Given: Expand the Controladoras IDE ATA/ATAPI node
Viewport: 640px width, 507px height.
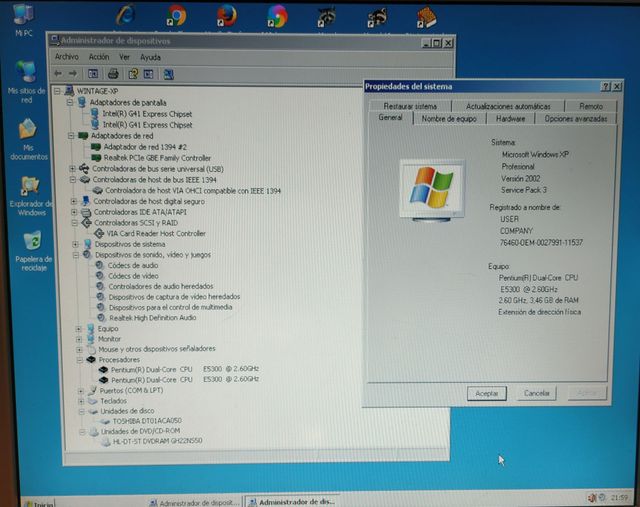Looking at the screenshot, I should click(74, 212).
